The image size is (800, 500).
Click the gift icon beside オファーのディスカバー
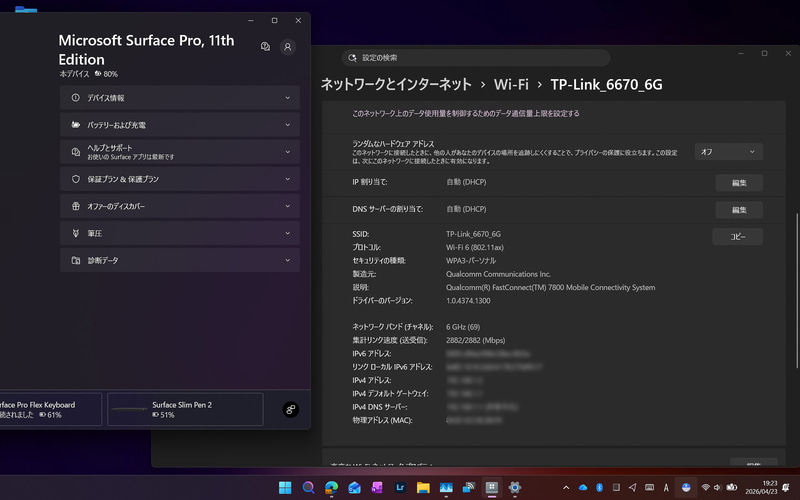tap(76, 206)
